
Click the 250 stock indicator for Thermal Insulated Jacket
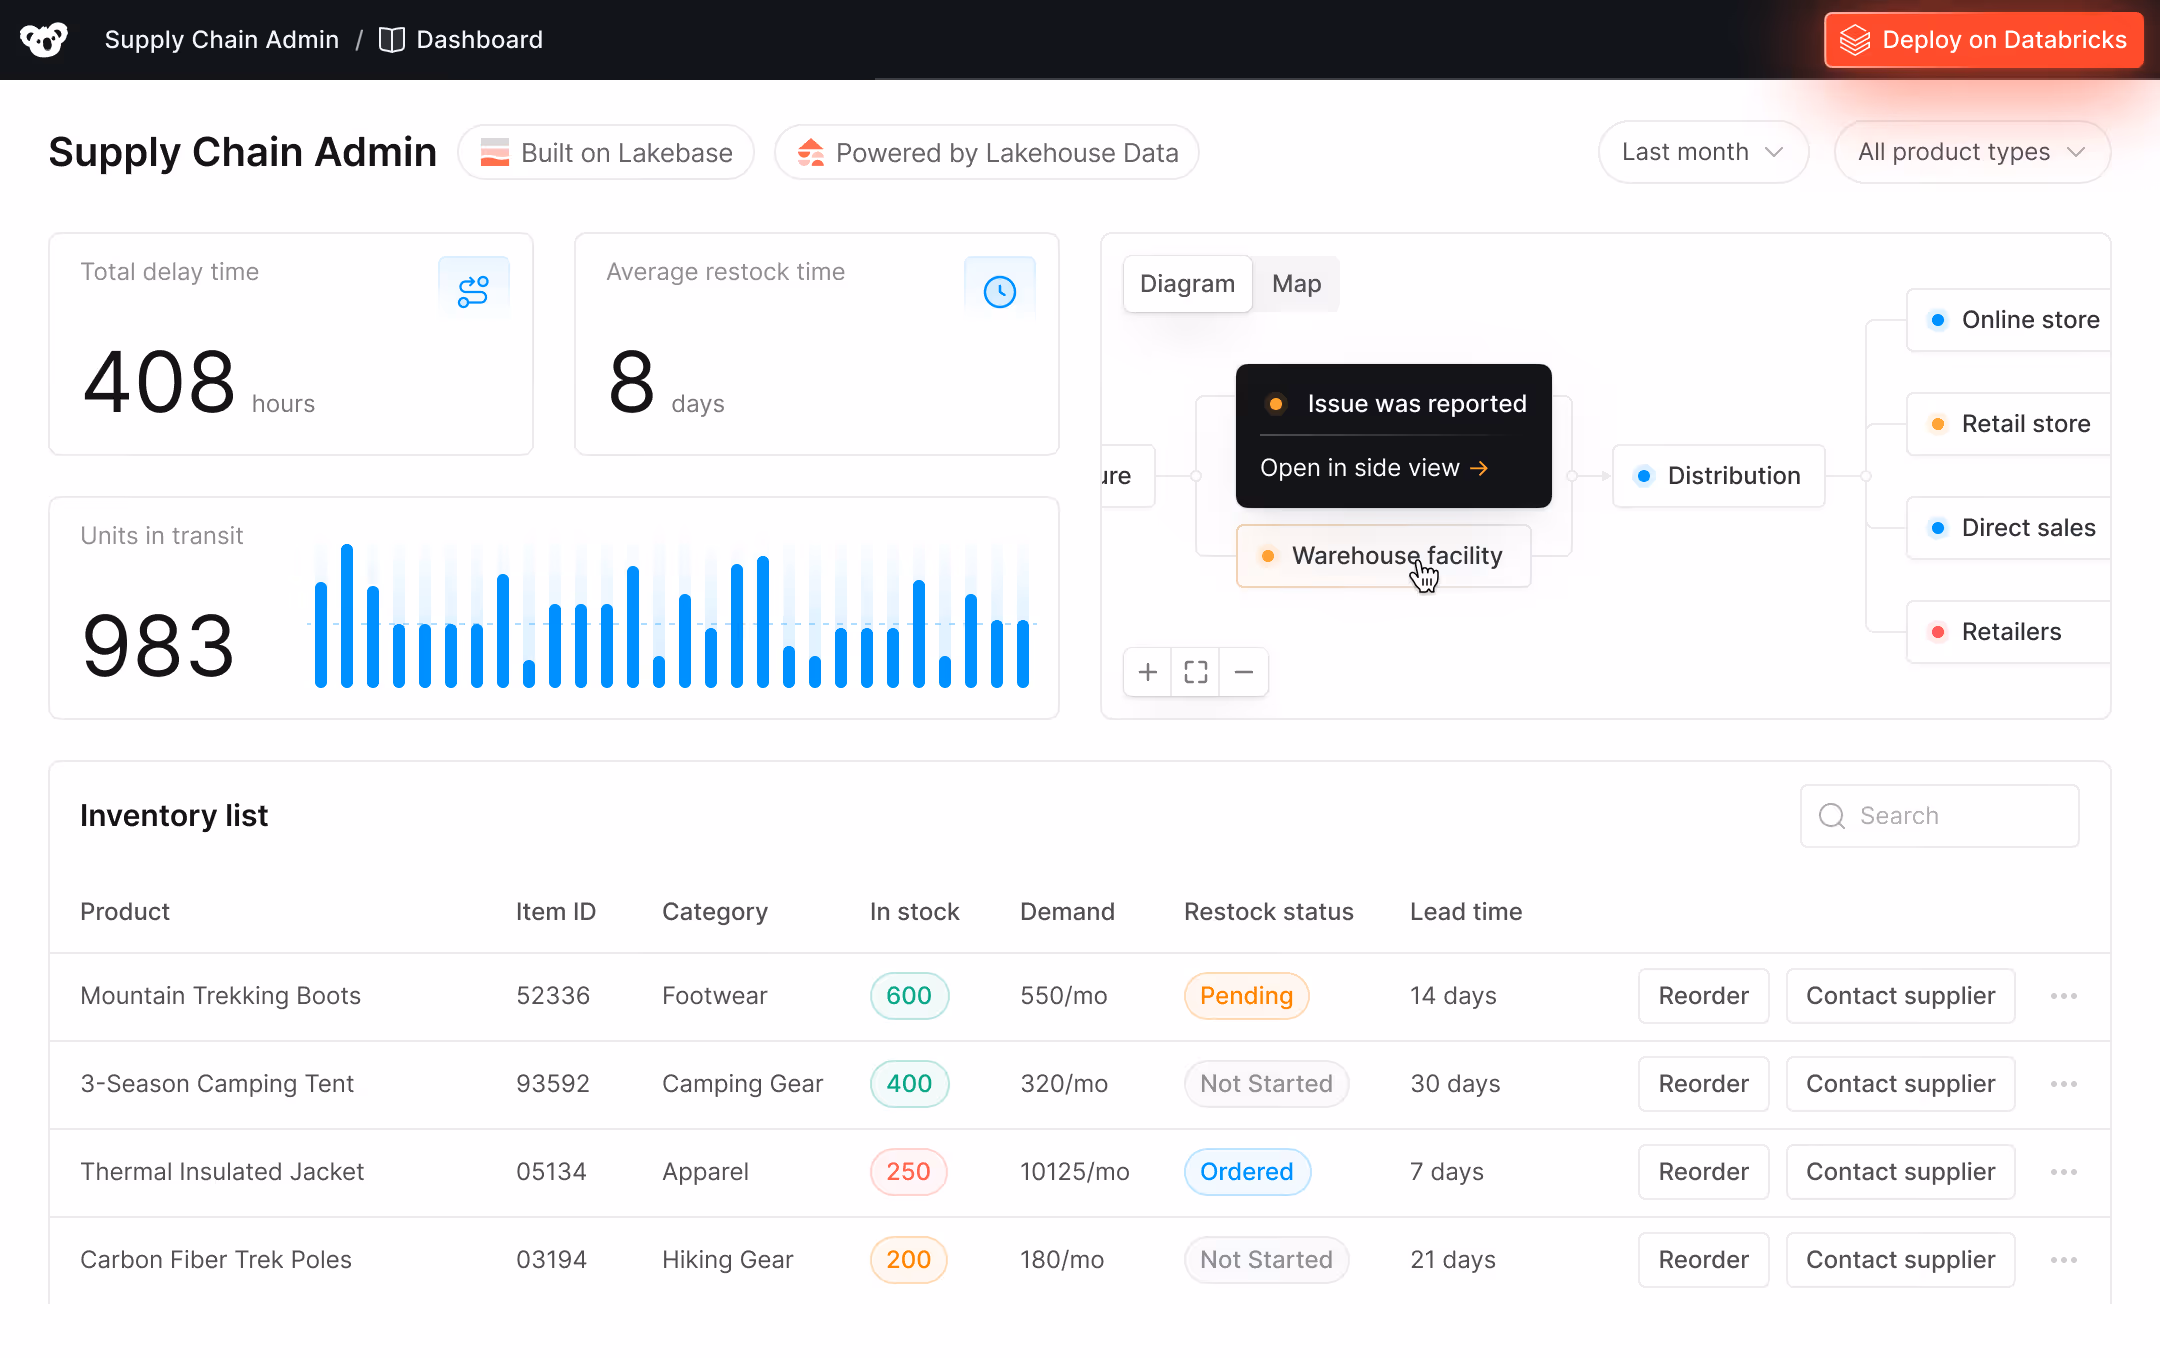tap(908, 1171)
